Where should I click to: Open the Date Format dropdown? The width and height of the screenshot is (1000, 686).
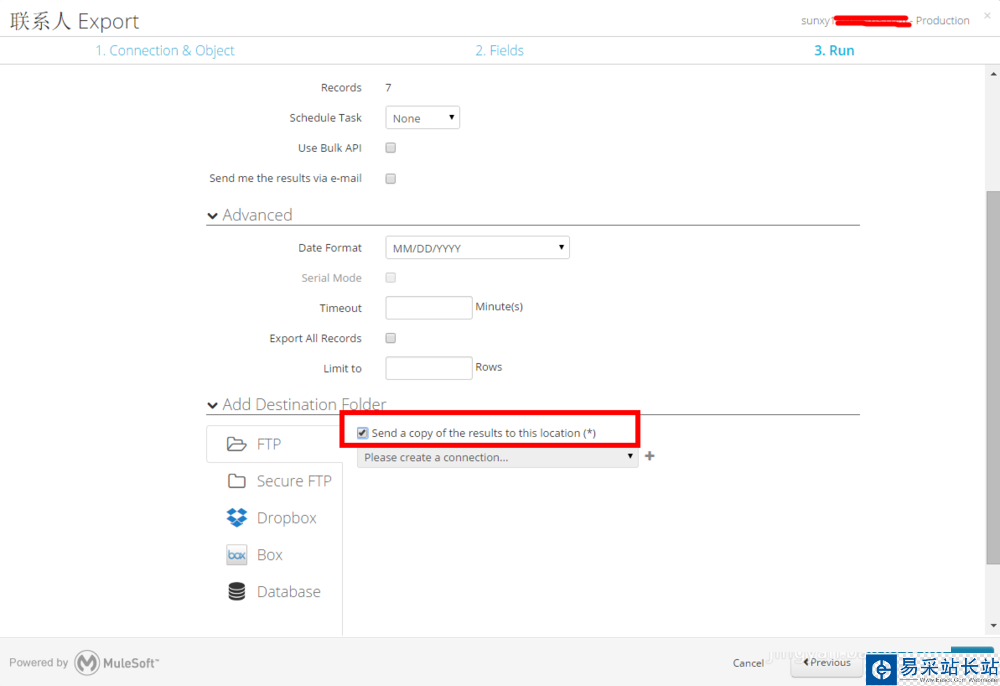pos(477,248)
